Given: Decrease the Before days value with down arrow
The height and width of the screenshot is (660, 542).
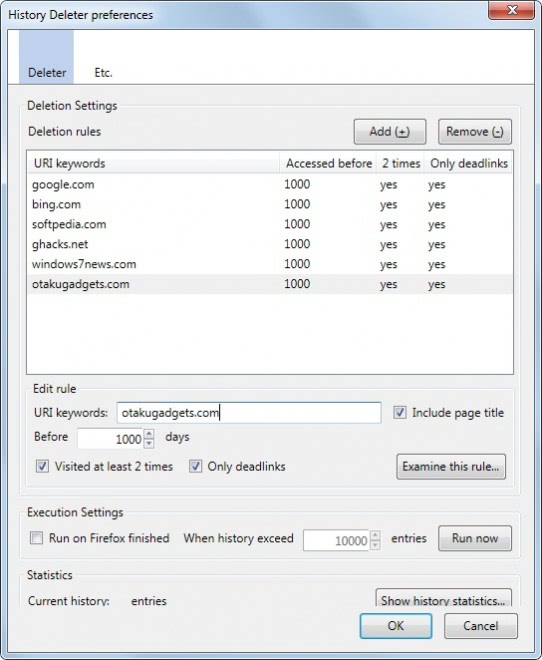Looking at the screenshot, I should [x=149, y=444].
